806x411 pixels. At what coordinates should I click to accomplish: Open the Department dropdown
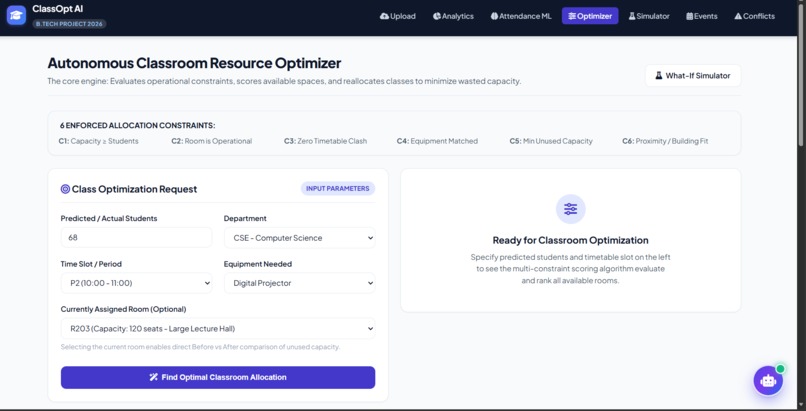(300, 238)
